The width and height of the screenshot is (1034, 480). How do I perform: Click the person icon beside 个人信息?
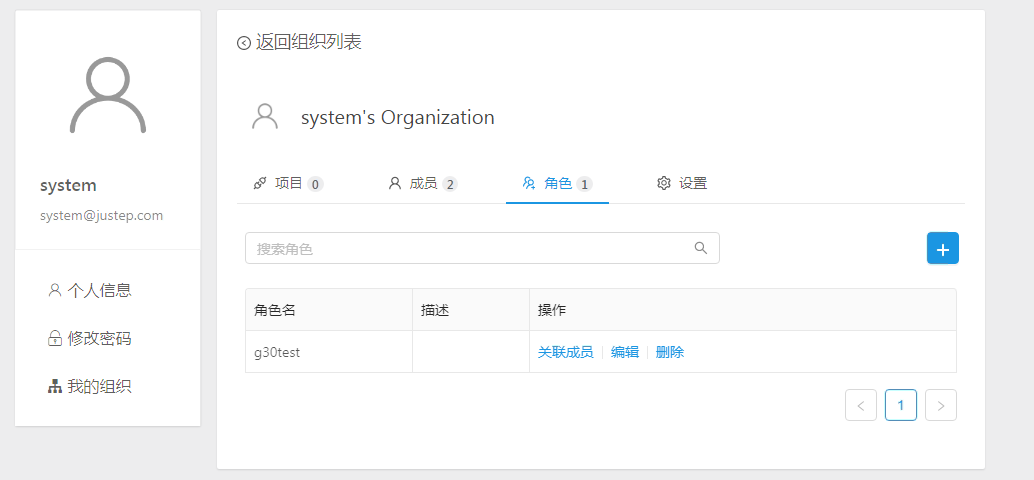click(55, 290)
